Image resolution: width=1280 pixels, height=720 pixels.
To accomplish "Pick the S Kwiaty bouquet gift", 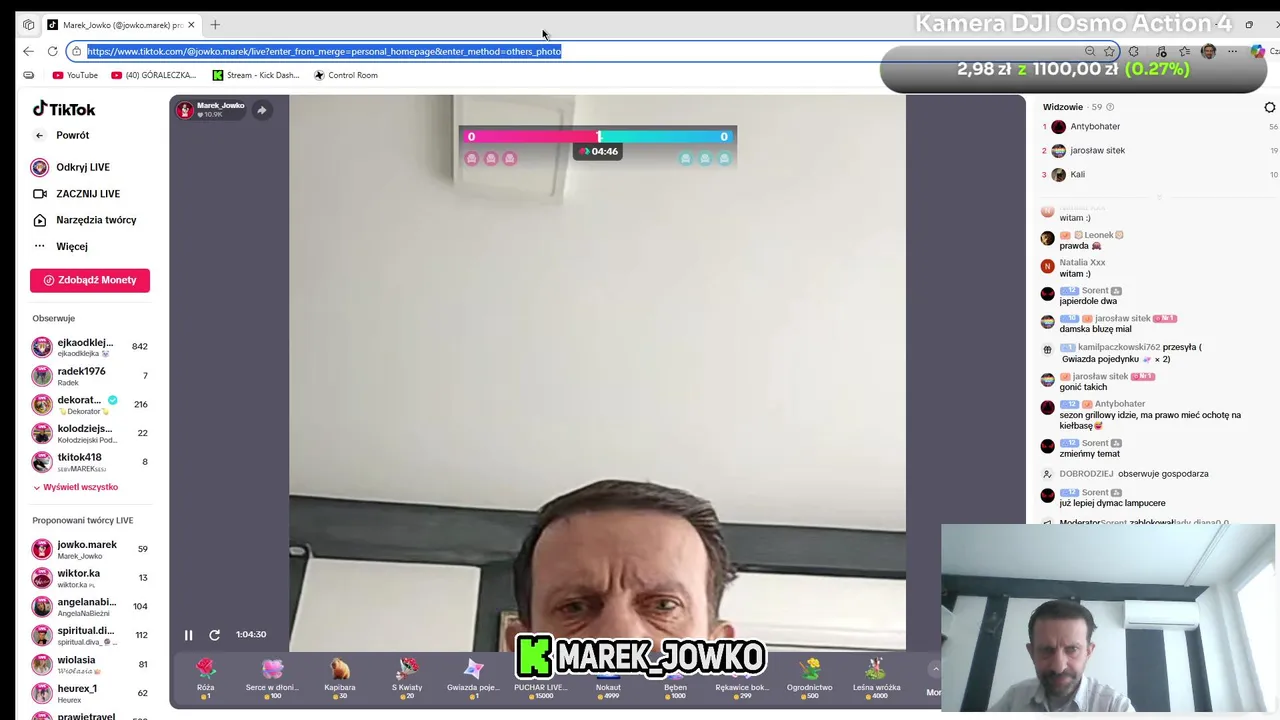I will (x=407, y=676).
